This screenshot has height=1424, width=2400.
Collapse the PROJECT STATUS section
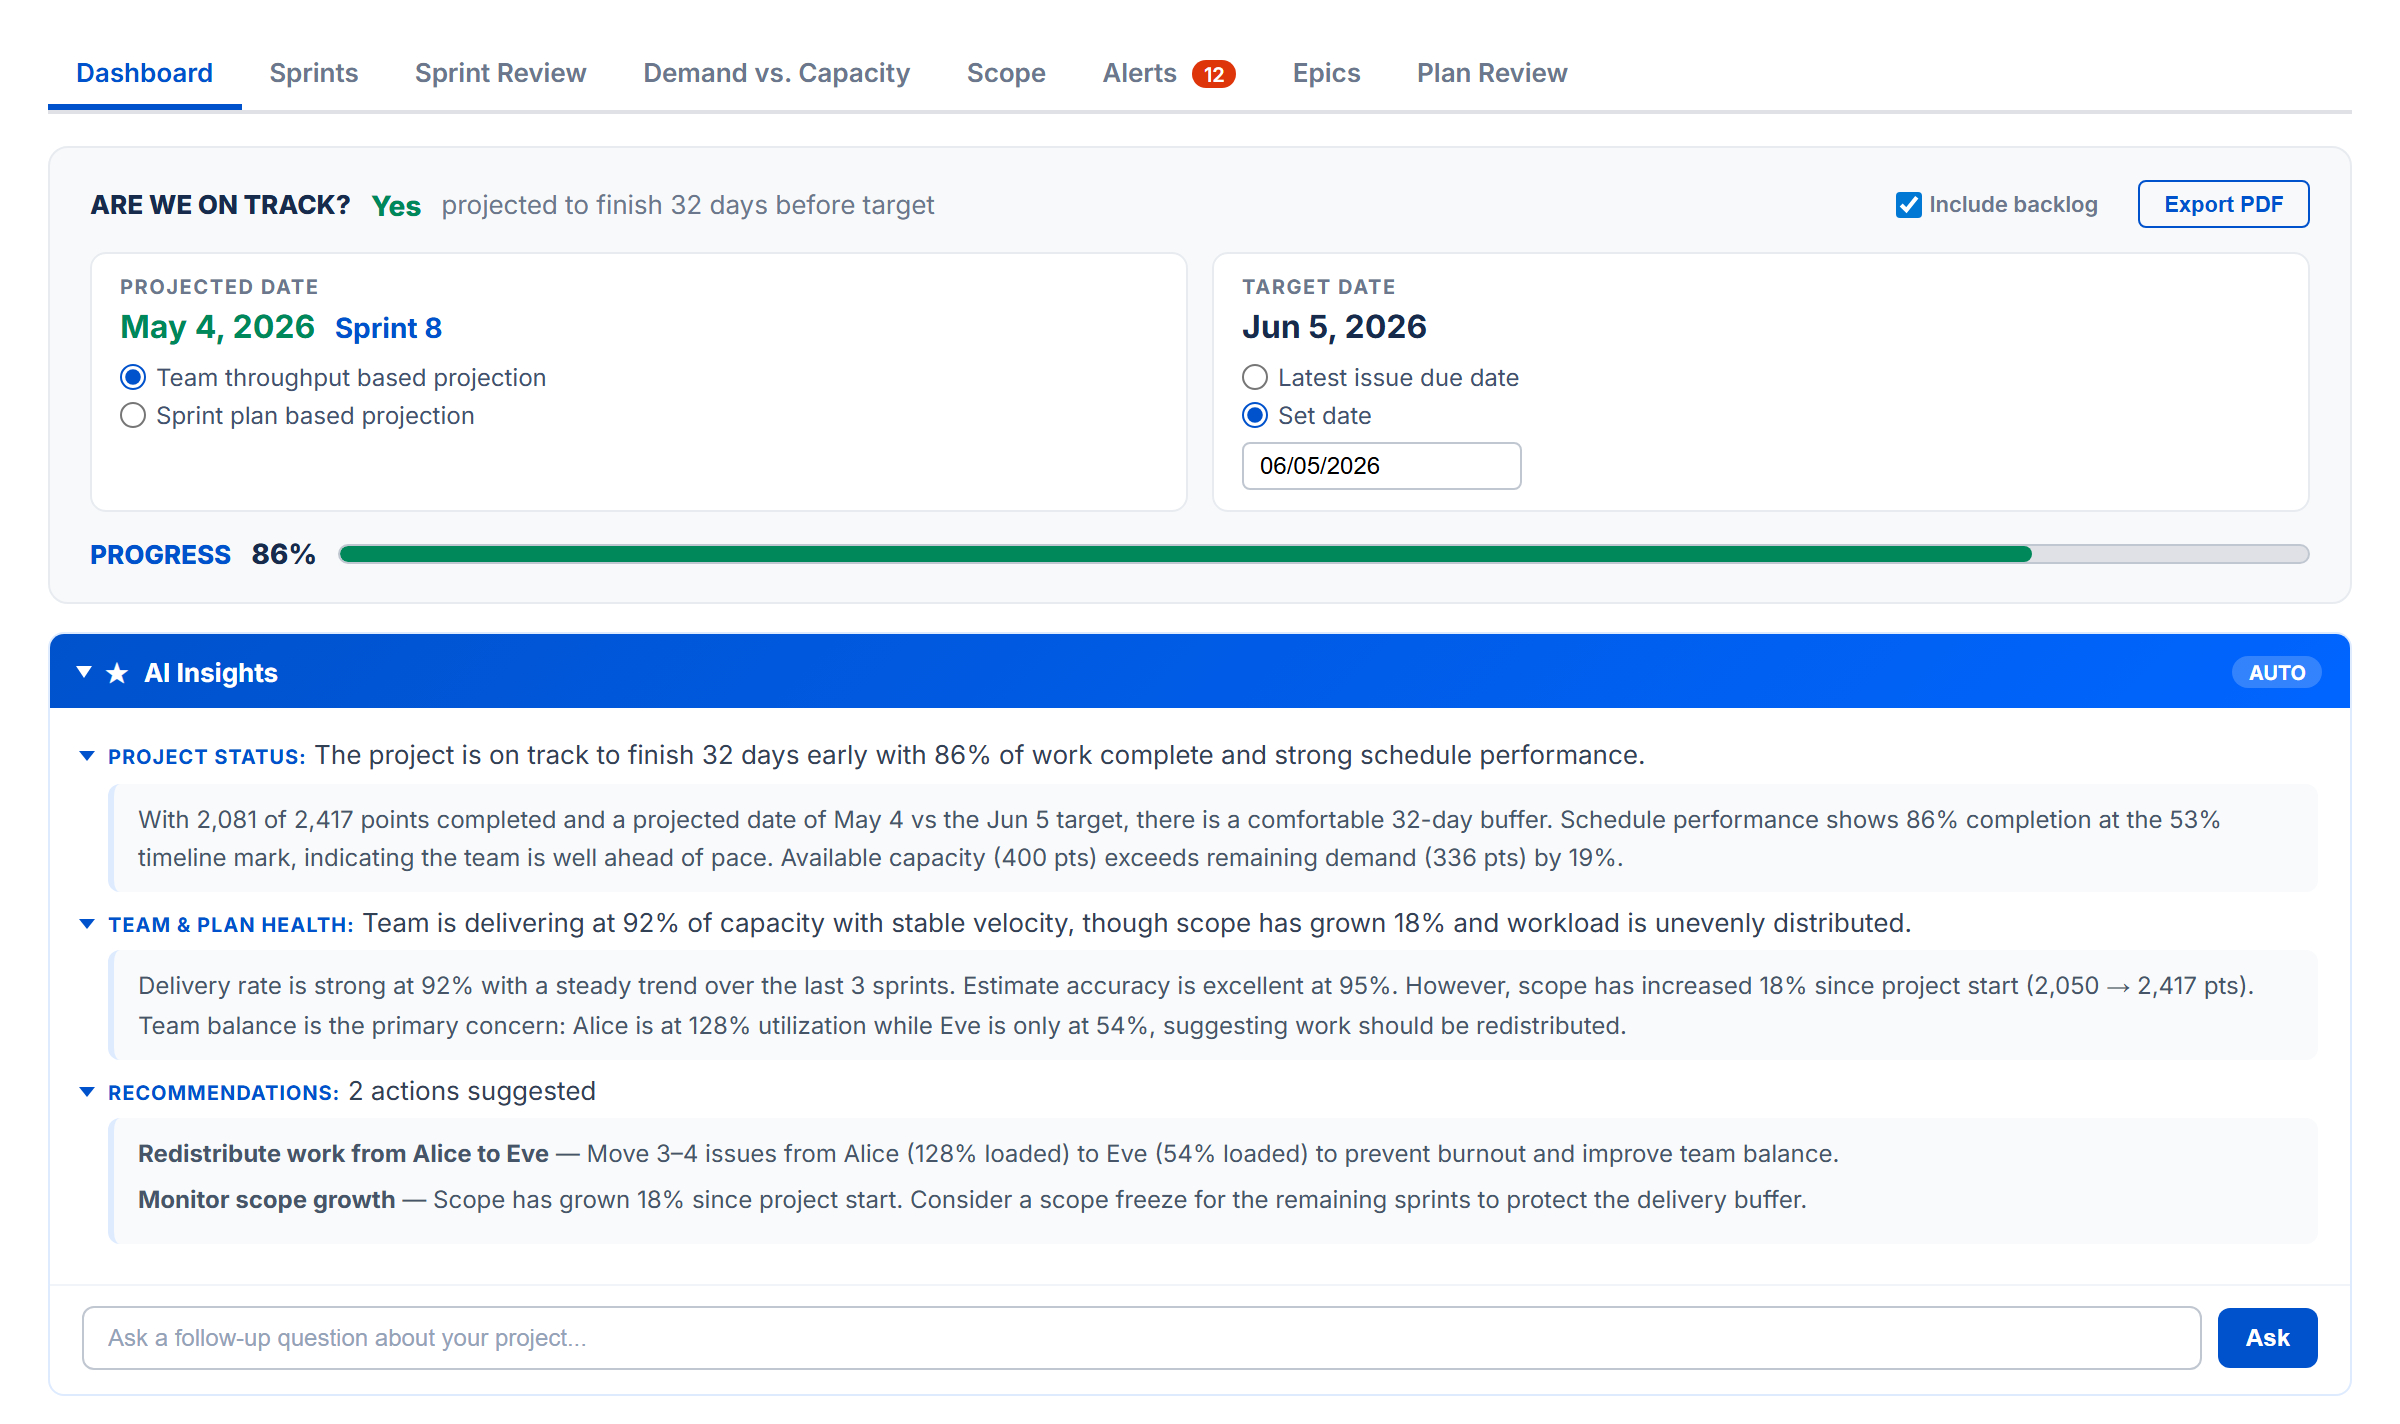pos(87,756)
